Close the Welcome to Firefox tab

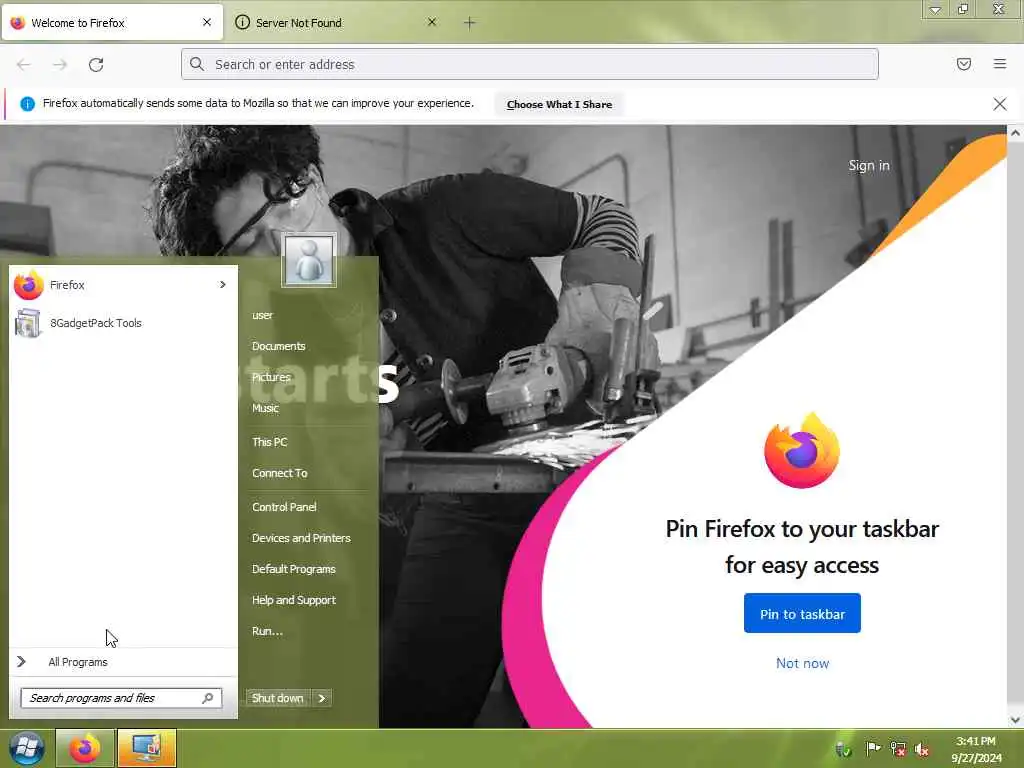[x=207, y=22]
